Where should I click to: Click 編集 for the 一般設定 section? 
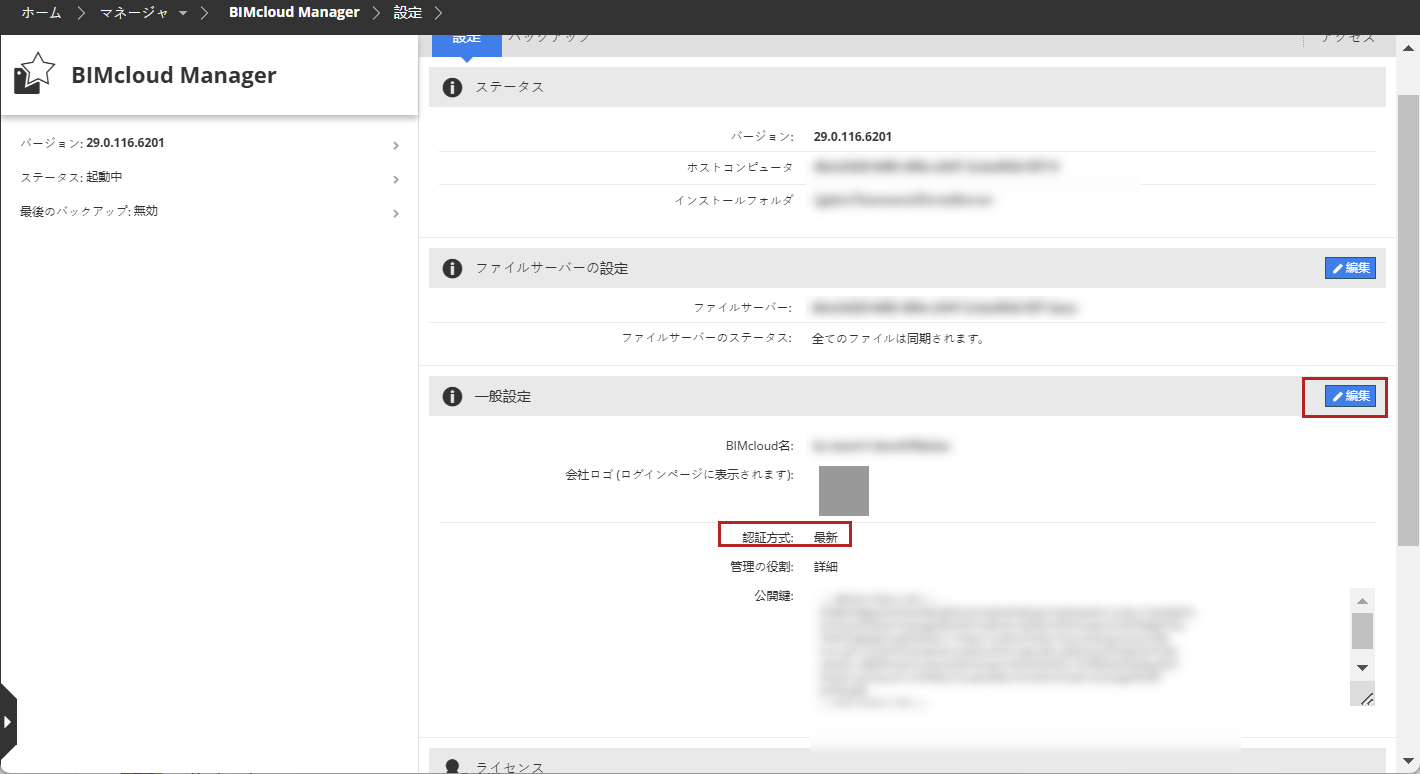point(1350,396)
